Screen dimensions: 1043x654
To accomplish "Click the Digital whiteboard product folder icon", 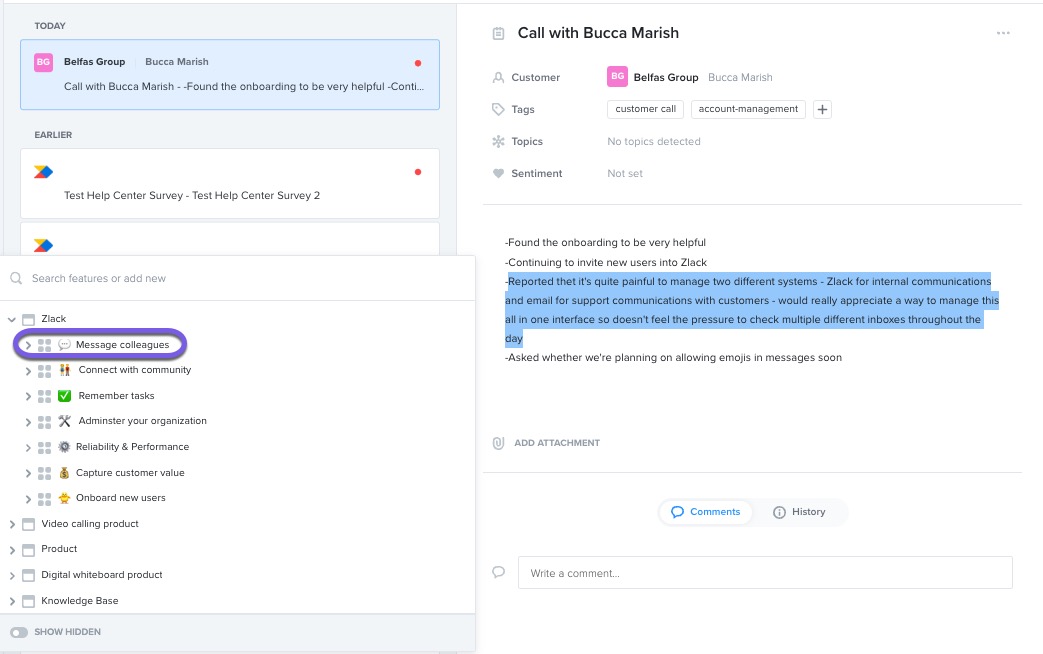I will tap(29, 575).
